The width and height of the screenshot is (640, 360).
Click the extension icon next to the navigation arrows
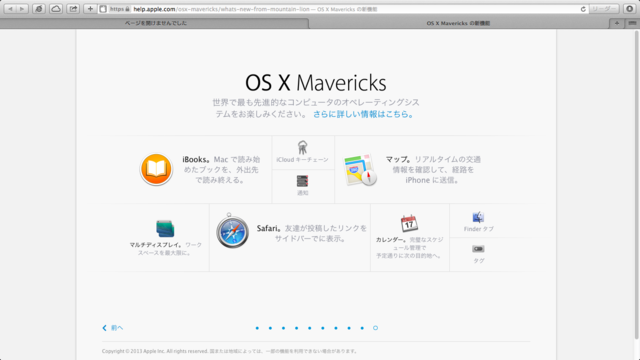tap(39, 9)
